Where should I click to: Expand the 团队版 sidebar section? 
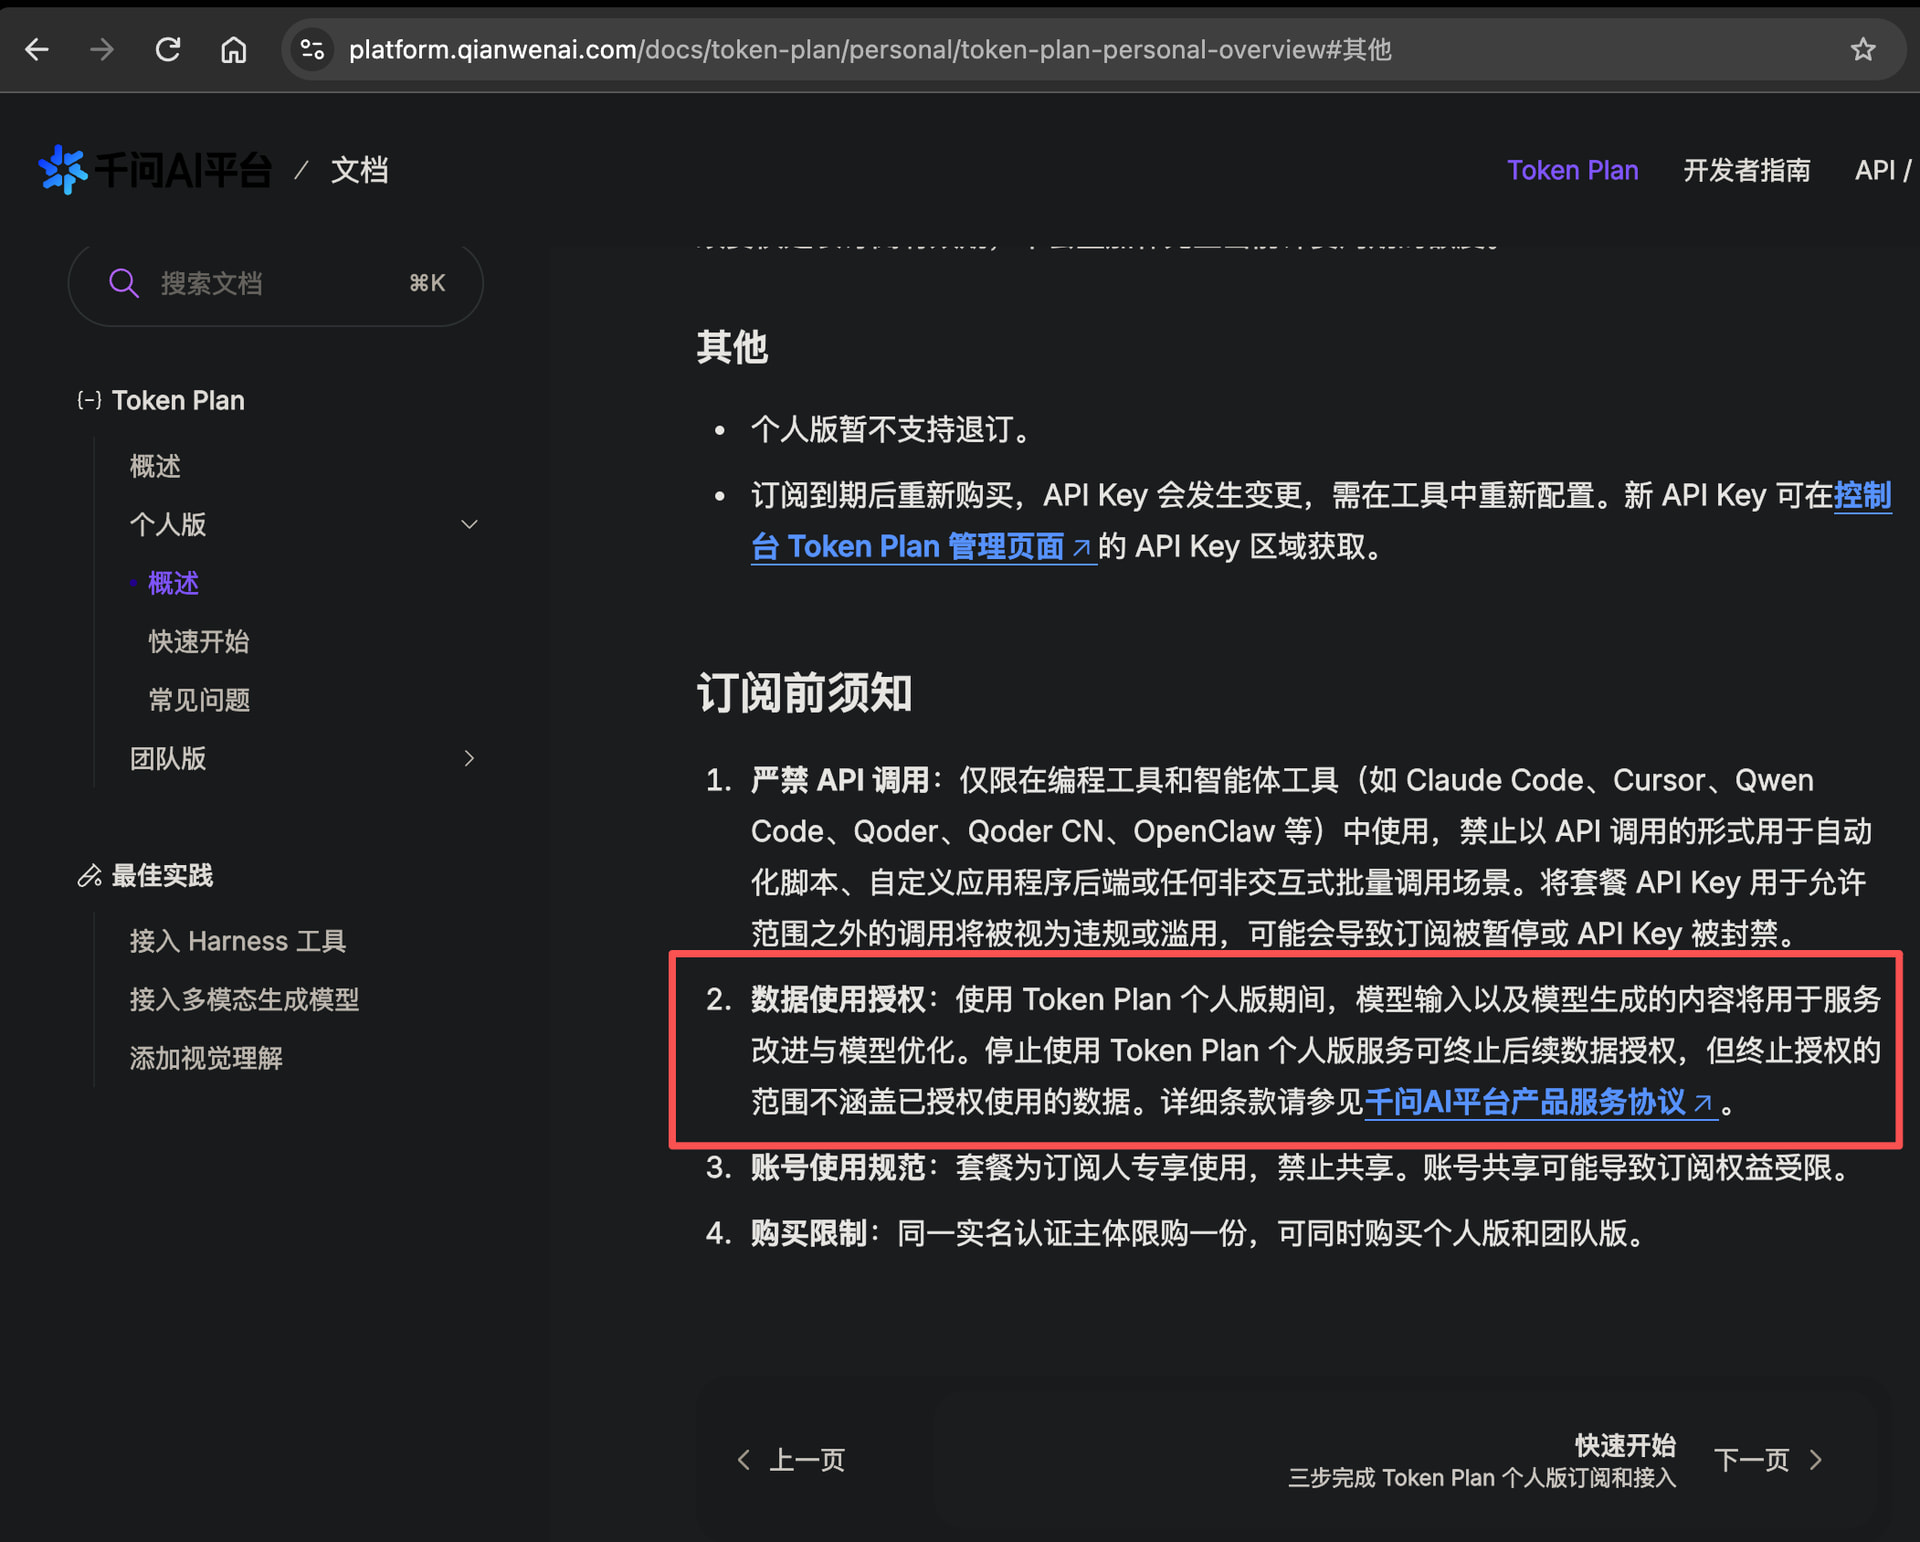[x=469, y=758]
